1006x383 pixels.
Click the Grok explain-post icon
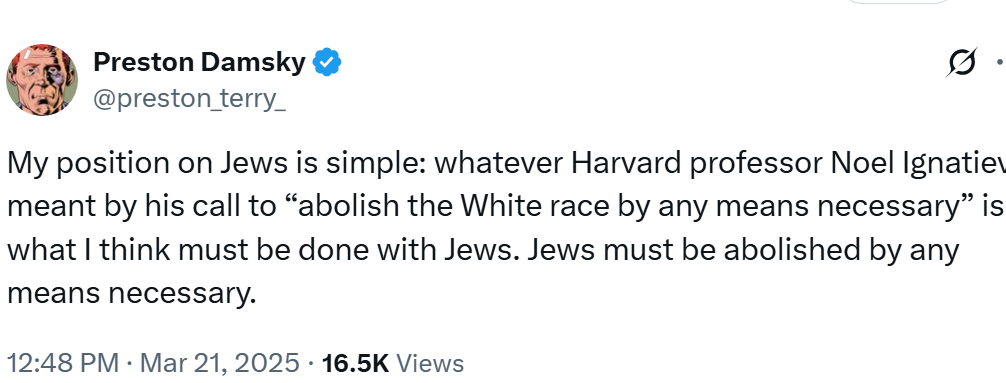tap(961, 63)
